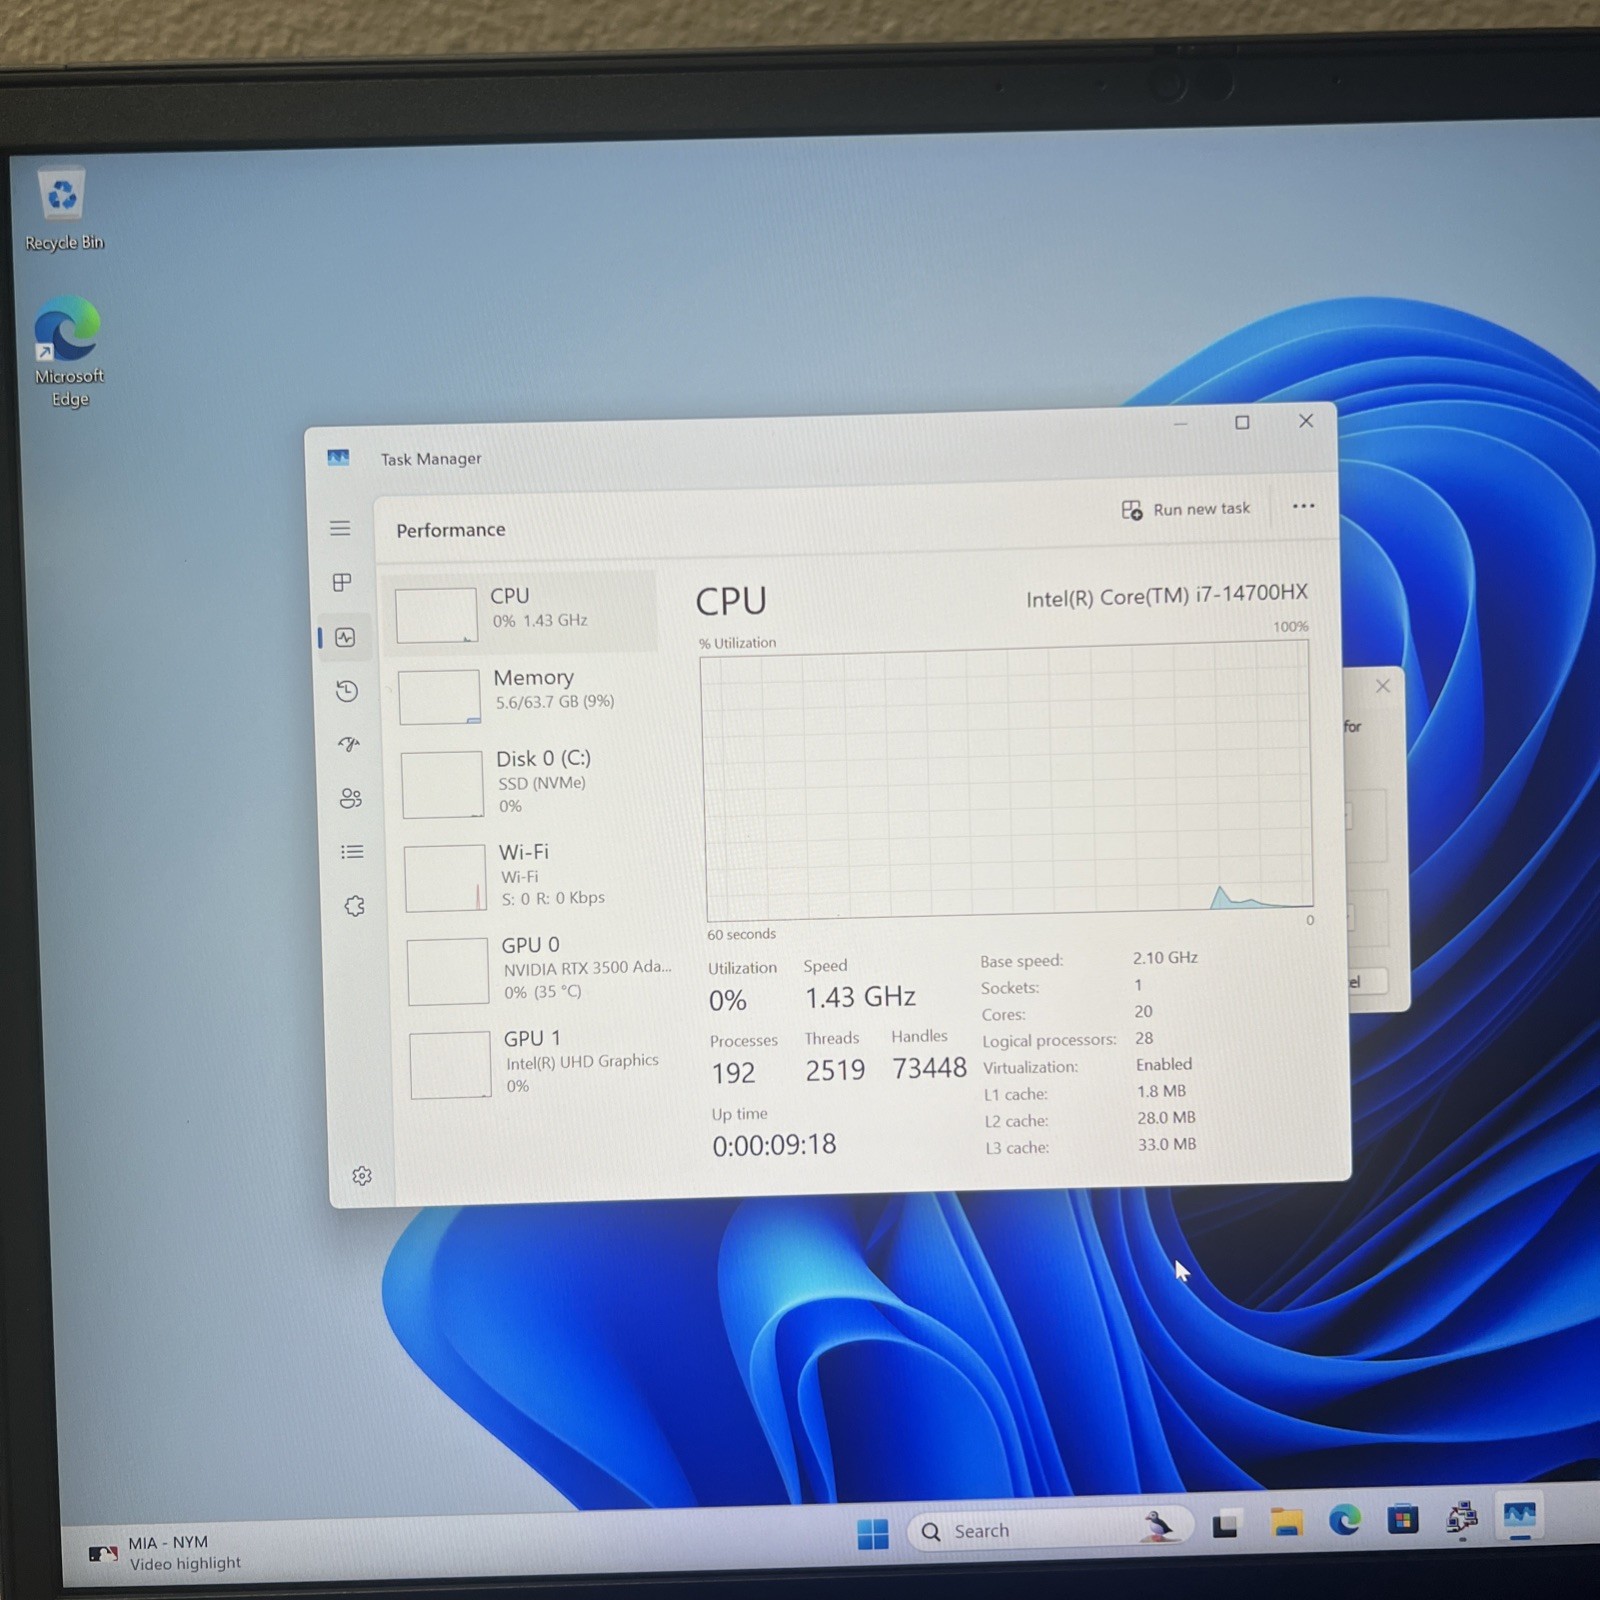Open the Processes page icon
Image resolution: width=1600 pixels, height=1600 pixels.
[342, 582]
